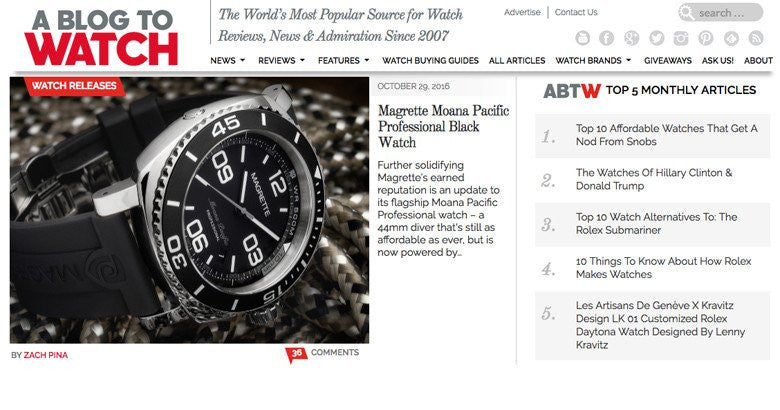Viewport: 780px width, 410px height.
Task: Go to Watch Buying Guides
Action: coord(430,60)
